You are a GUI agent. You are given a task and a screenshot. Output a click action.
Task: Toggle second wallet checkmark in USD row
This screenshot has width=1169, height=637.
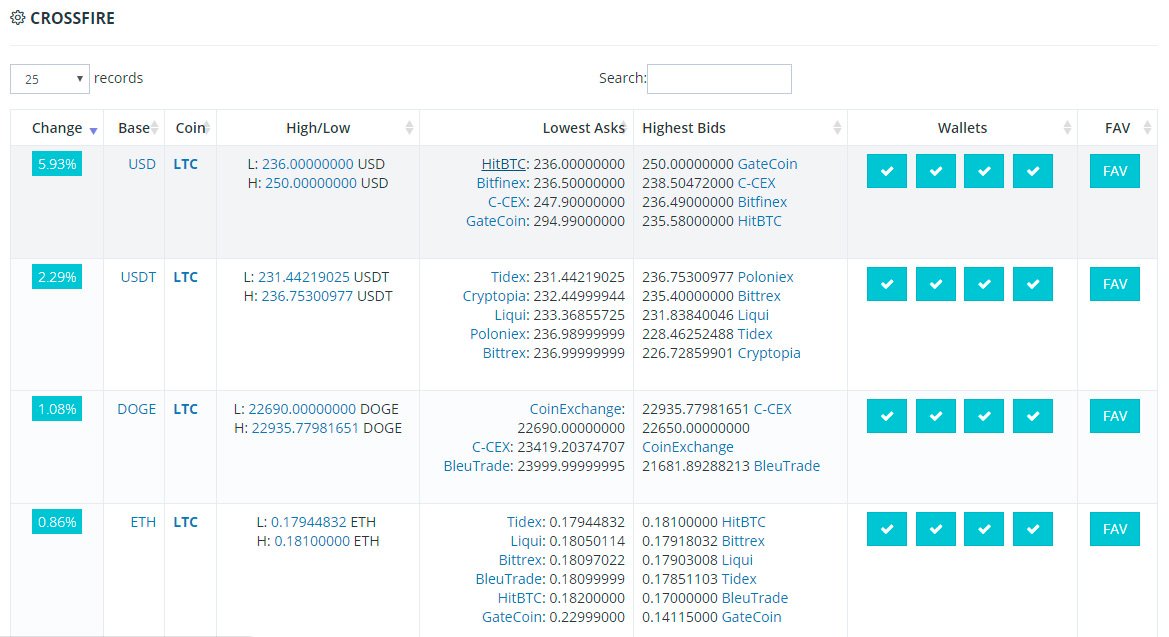(936, 171)
